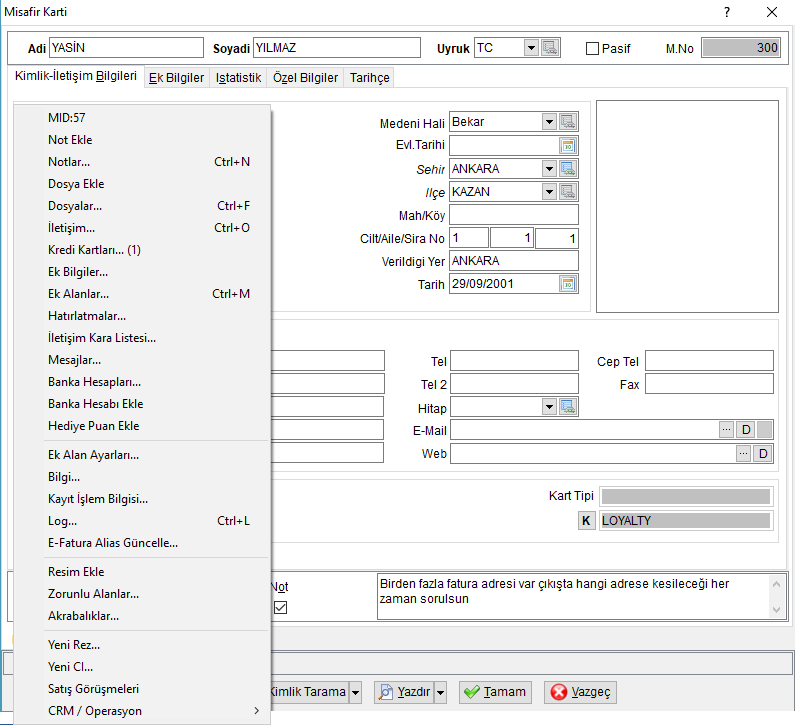Image resolution: width=795 pixels, height=725 pixels.
Task: Expand the Medeni Hali dropdown
Action: point(550,122)
